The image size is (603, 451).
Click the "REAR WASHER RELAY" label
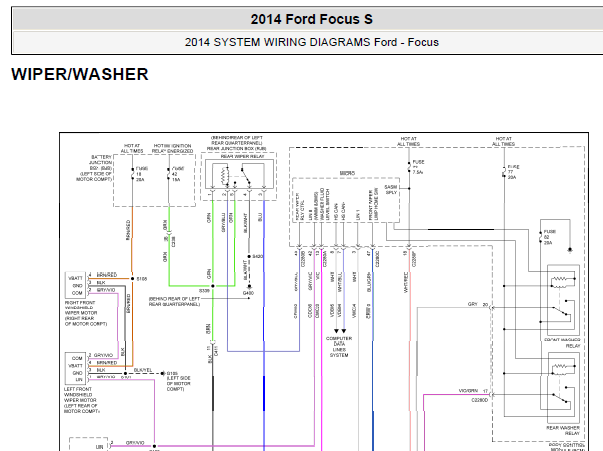click(563, 430)
